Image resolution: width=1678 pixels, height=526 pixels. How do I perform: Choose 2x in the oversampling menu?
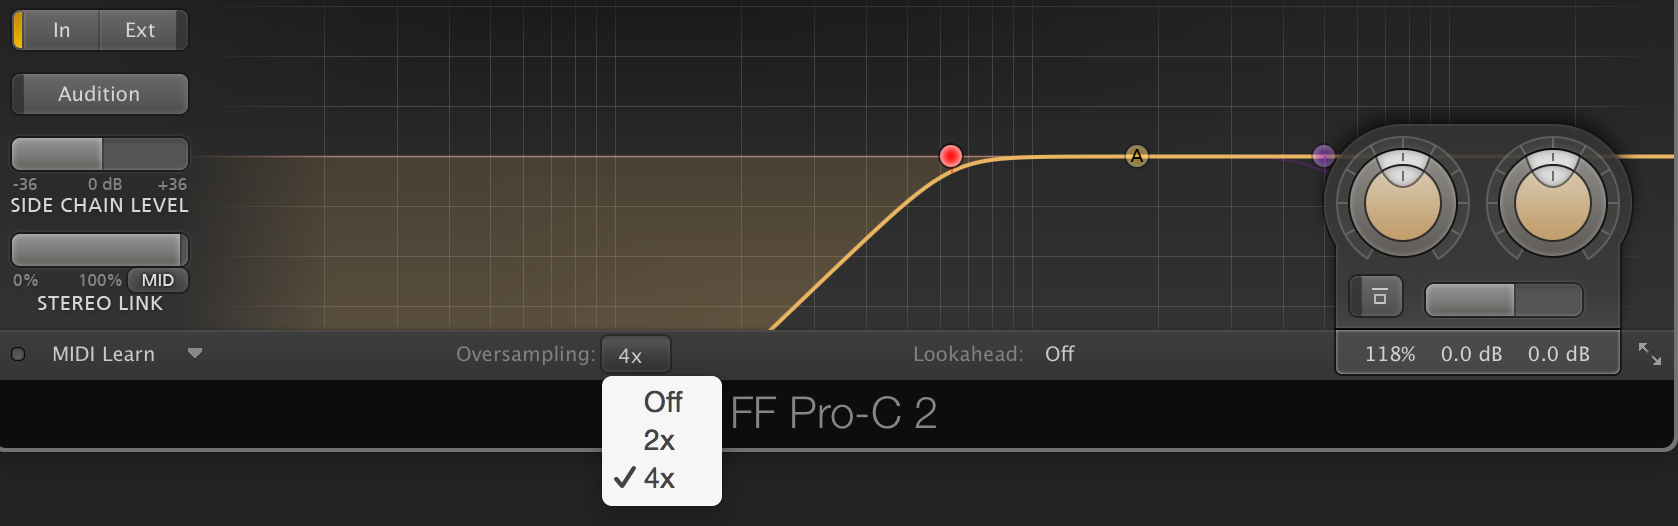pyautogui.click(x=659, y=440)
